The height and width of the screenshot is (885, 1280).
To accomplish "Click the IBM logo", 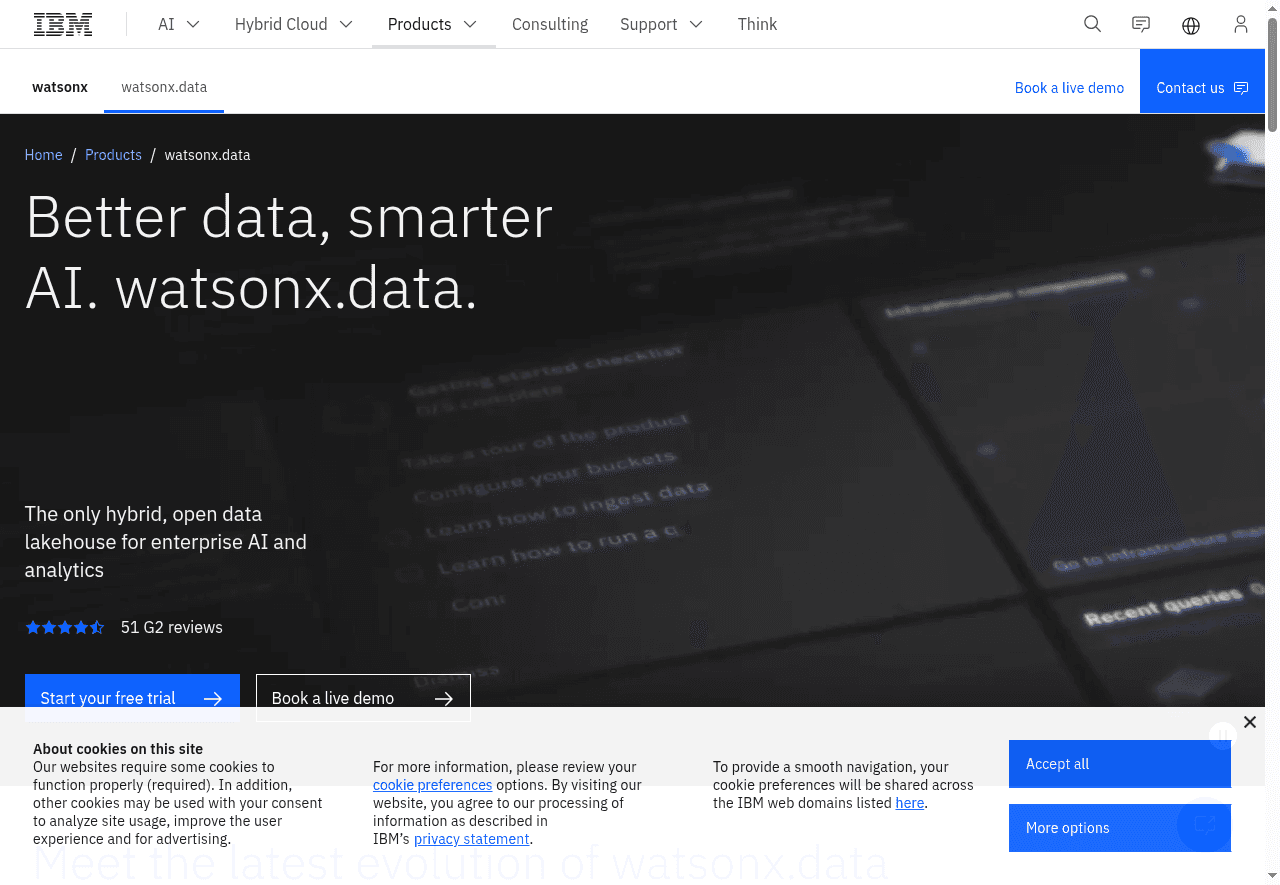I will 63,23.
